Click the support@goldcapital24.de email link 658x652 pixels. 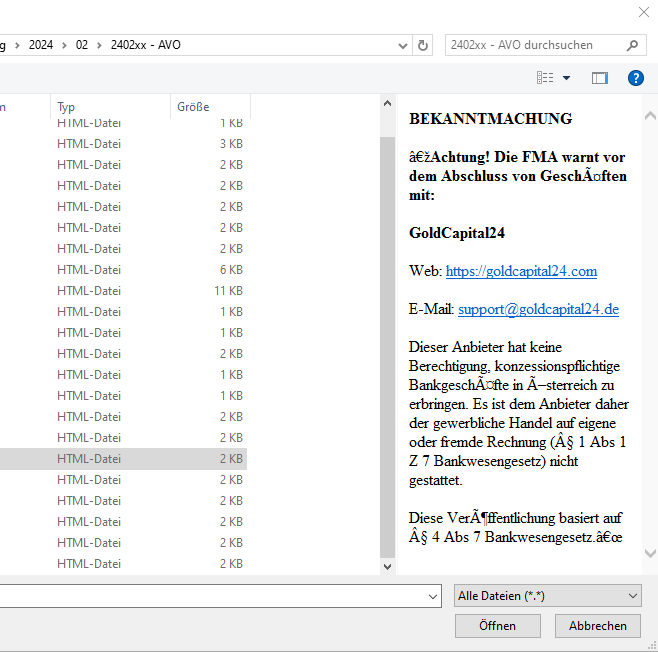click(x=538, y=309)
